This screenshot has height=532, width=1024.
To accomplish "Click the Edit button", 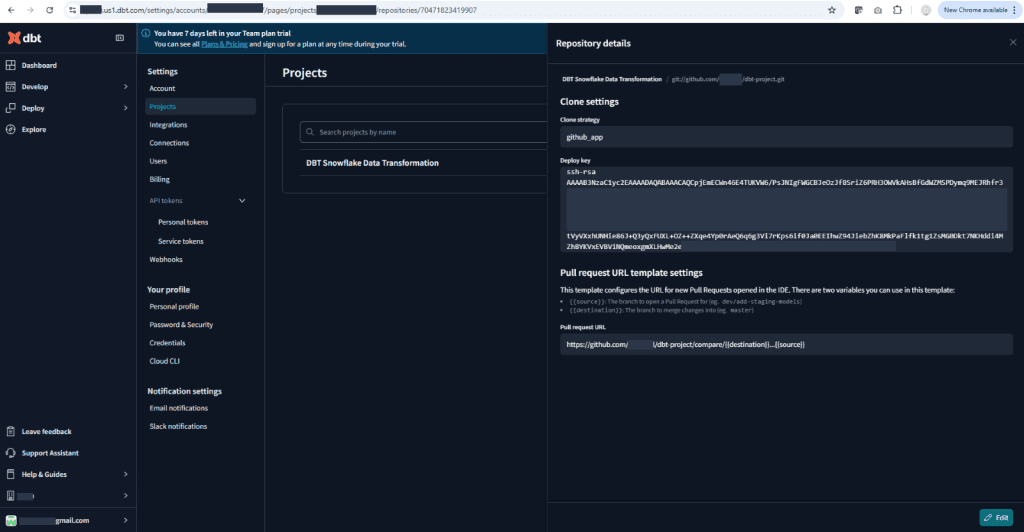I will click(x=996, y=518).
